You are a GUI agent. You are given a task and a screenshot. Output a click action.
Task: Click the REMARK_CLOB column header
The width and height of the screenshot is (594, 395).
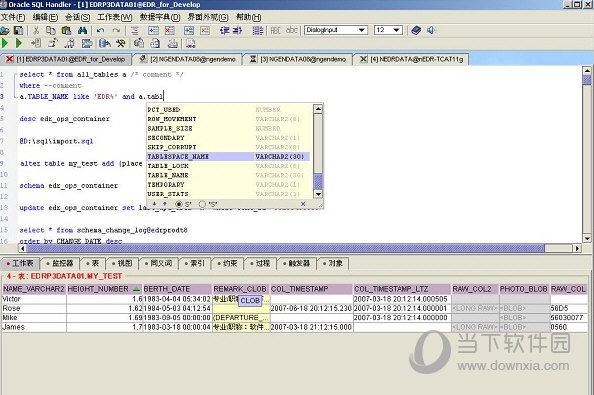pos(241,289)
